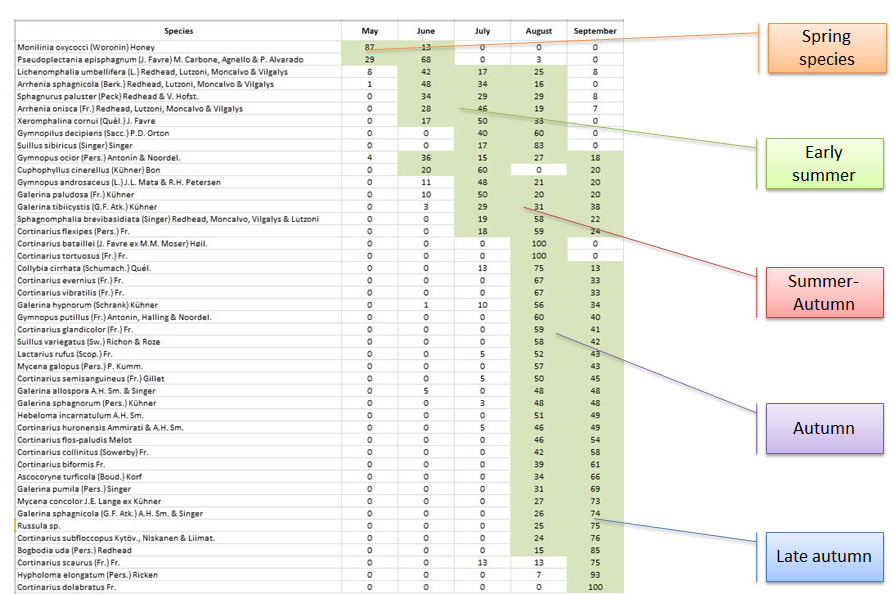Click the August column header

pos(539,31)
